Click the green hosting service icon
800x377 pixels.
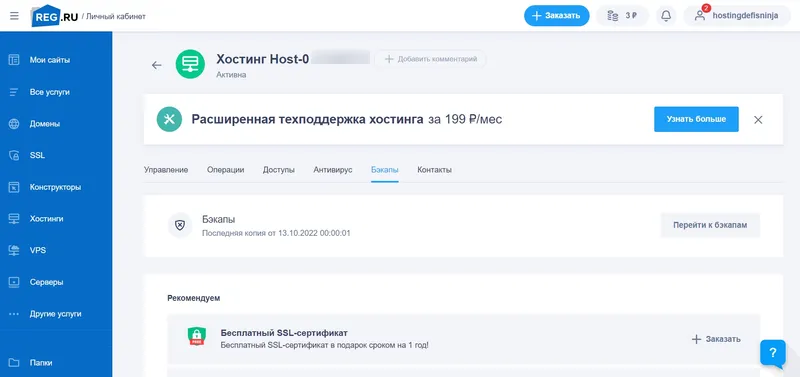pyautogui.click(x=190, y=64)
